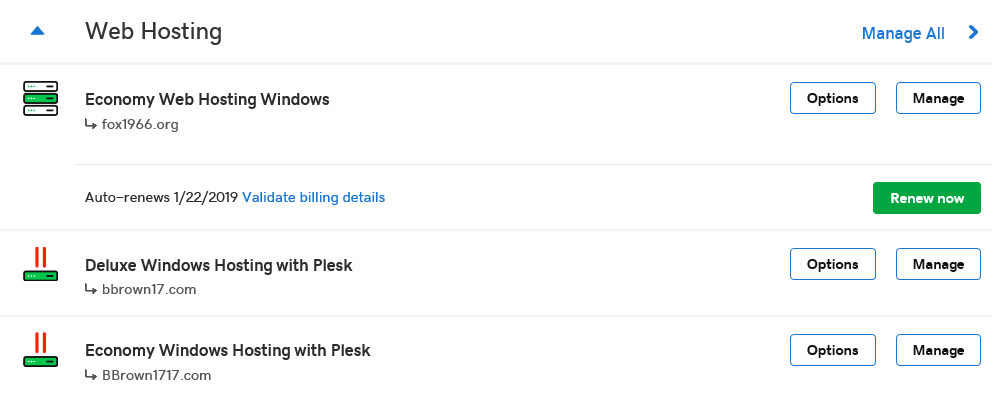Follow the Validate billing details link

(x=313, y=197)
